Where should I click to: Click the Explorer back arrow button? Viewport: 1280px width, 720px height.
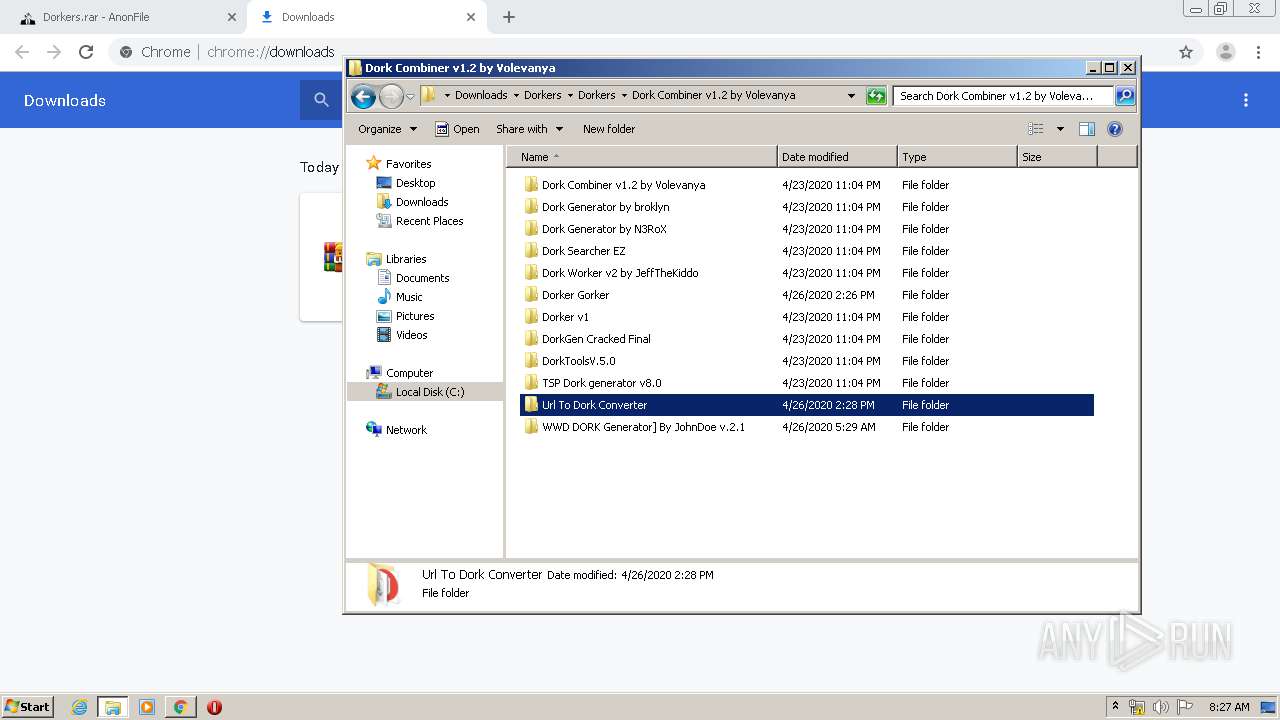click(x=363, y=96)
